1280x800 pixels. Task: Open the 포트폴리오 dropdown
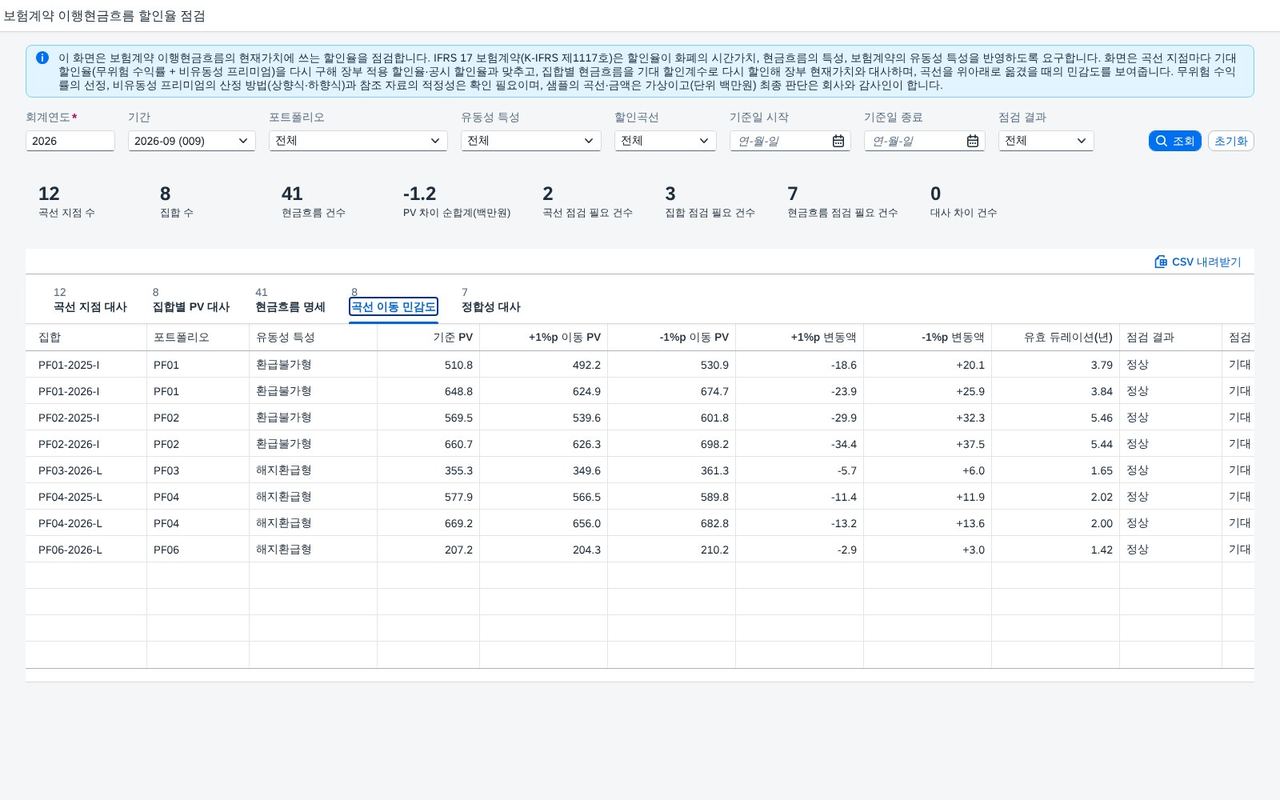pos(360,141)
